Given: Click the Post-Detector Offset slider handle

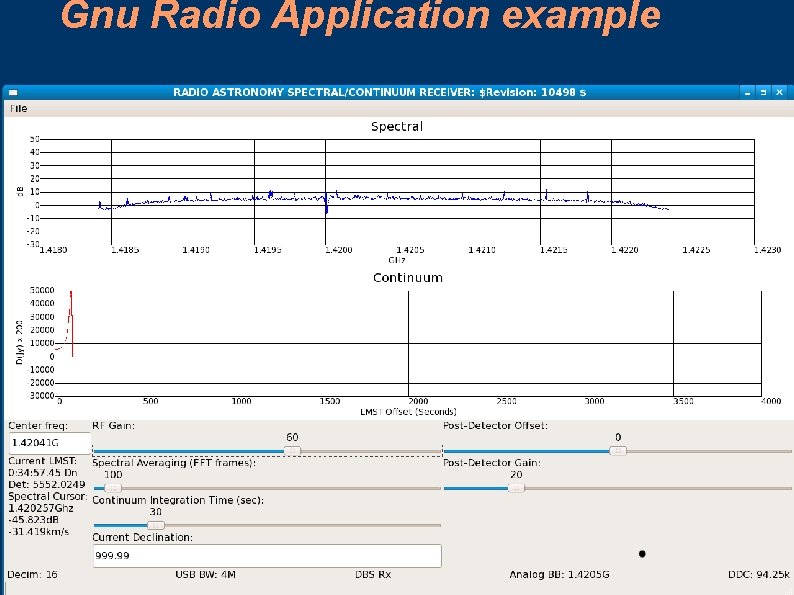Looking at the screenshot, I should click(x=618, y=451).
